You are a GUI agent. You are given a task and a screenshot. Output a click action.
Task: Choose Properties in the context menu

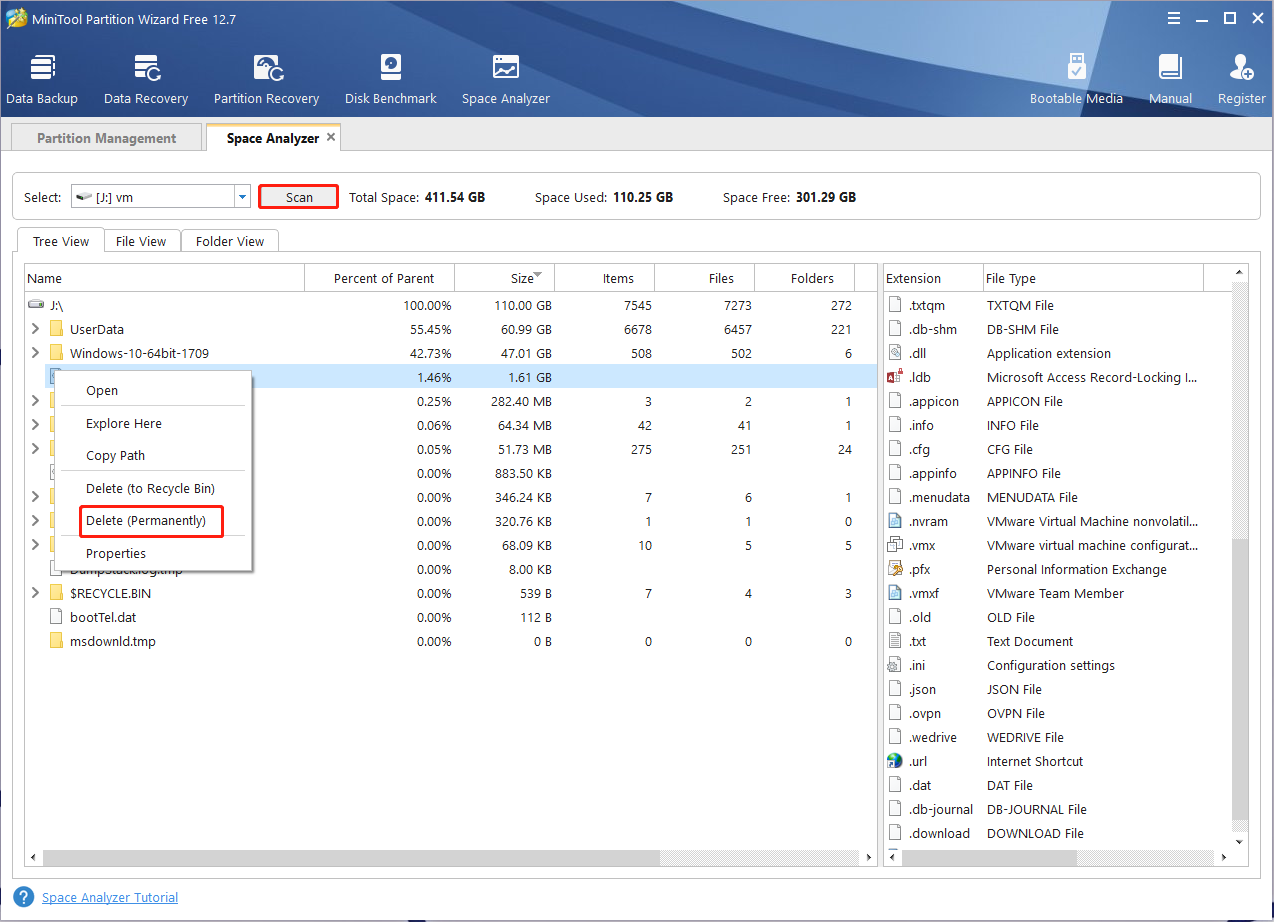152,553
